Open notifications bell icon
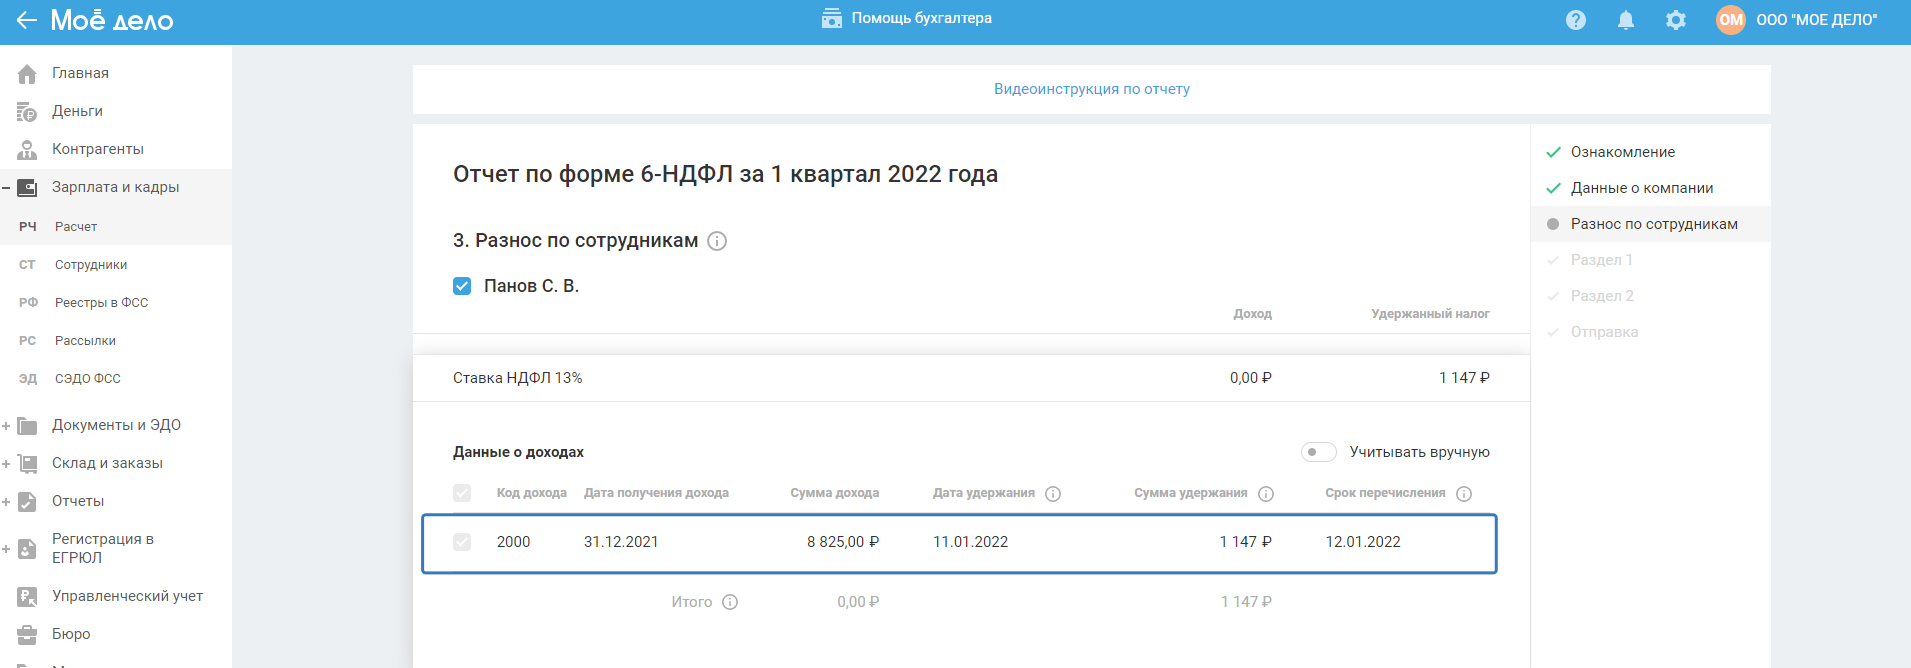The height and width of the screenshot is (668, 1911). click(x=1626, y=20)
